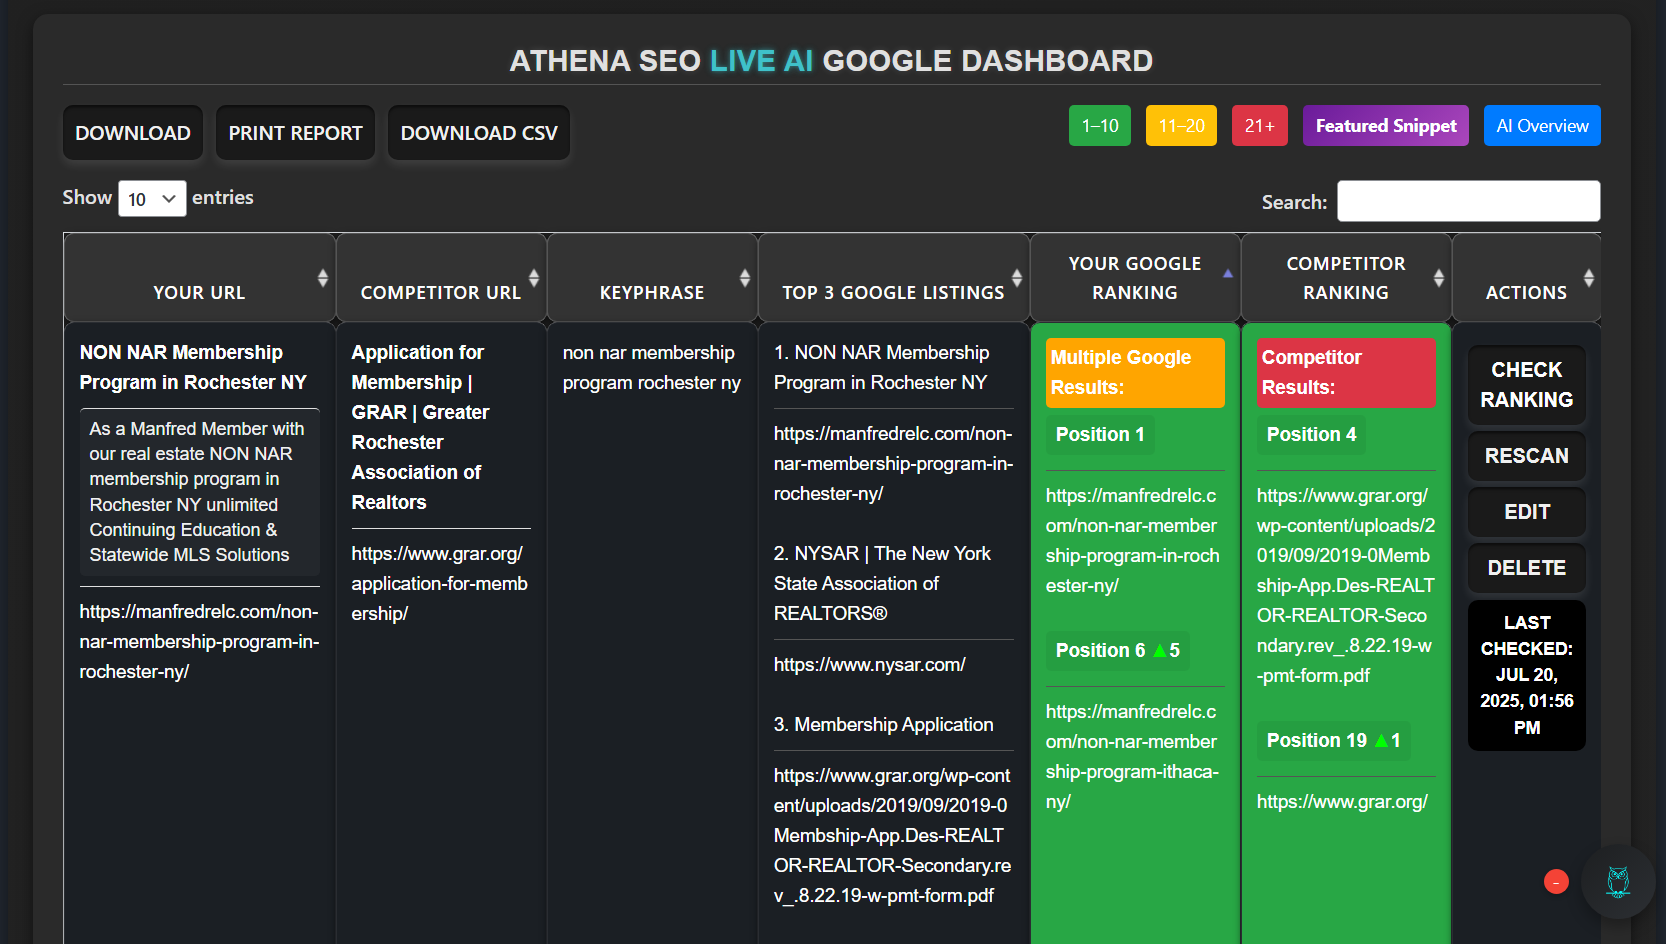
Task: Select the yellow 11–20 ranking legend
Action: click(1181, 126)
